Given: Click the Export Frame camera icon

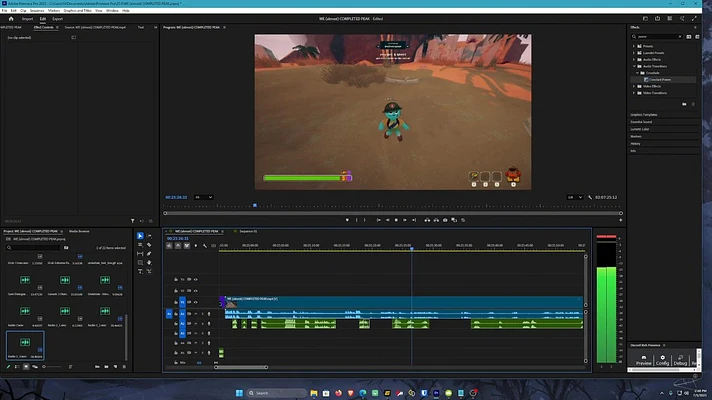Looking at the screenshot, I should [445, 220].
